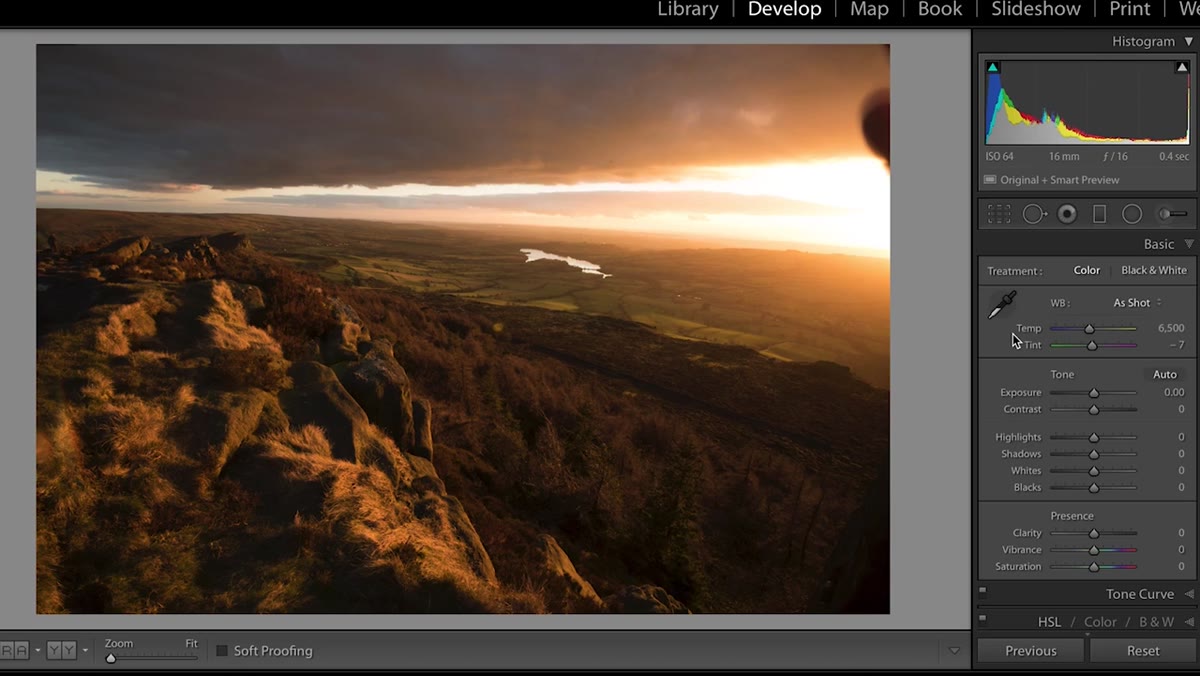Open the Color tab in HSL panel
Image resolution: width=1200 pixels, height=676 pixels.
(x=1100, y=622)
